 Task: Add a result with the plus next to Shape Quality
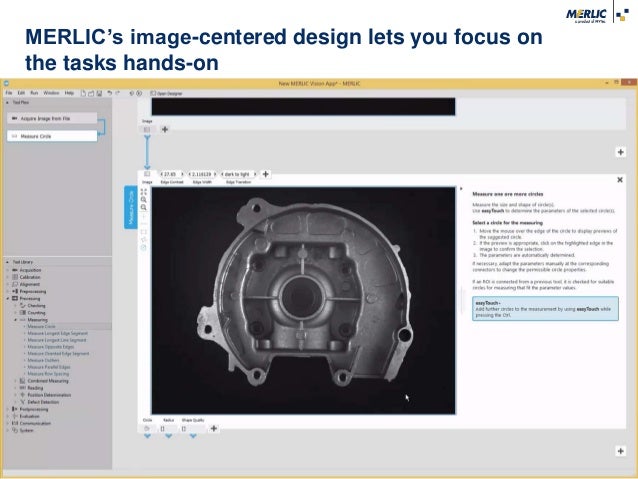click(213, 428)
